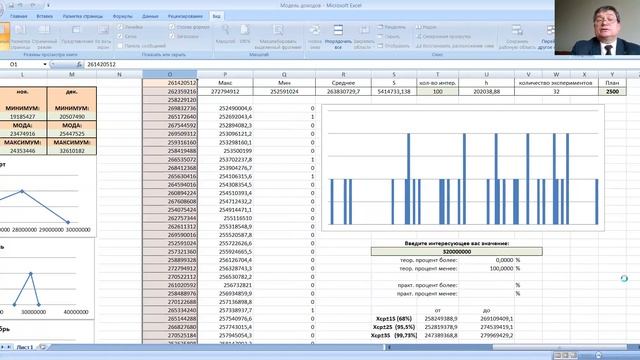The width and height of the screenshot is (640, 360).
Task: Hide the window (Скрыть)
Action: (x=389, y=36)
